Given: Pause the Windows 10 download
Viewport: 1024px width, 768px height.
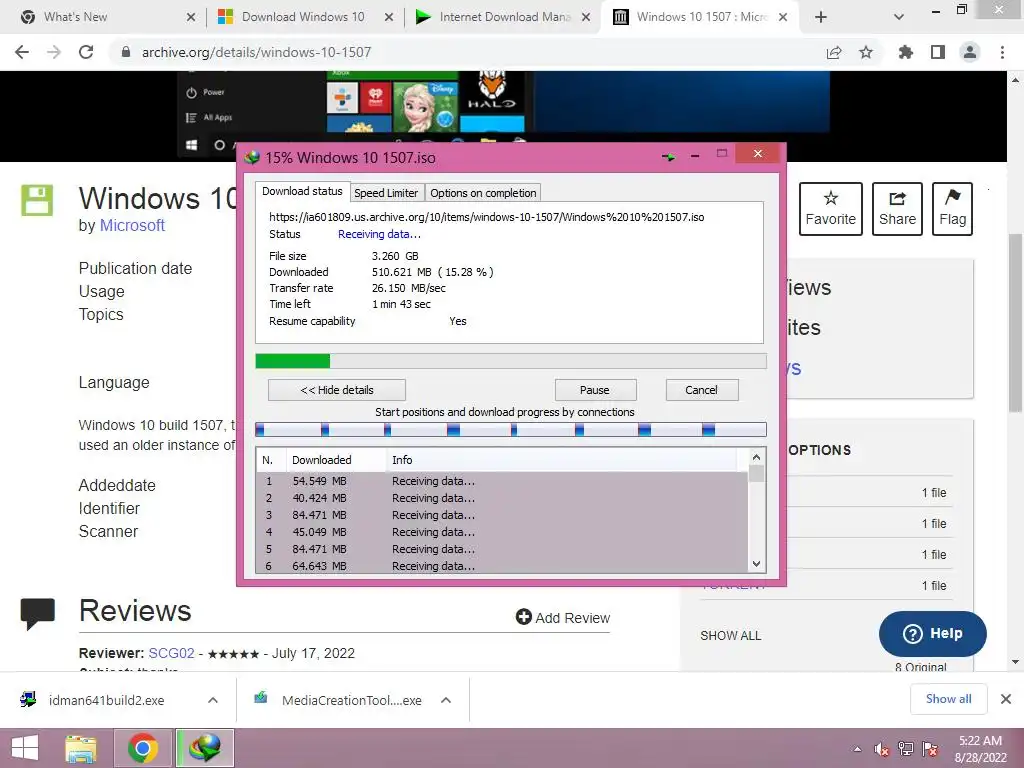Looking at the screenshot, I should coord(595,390).
